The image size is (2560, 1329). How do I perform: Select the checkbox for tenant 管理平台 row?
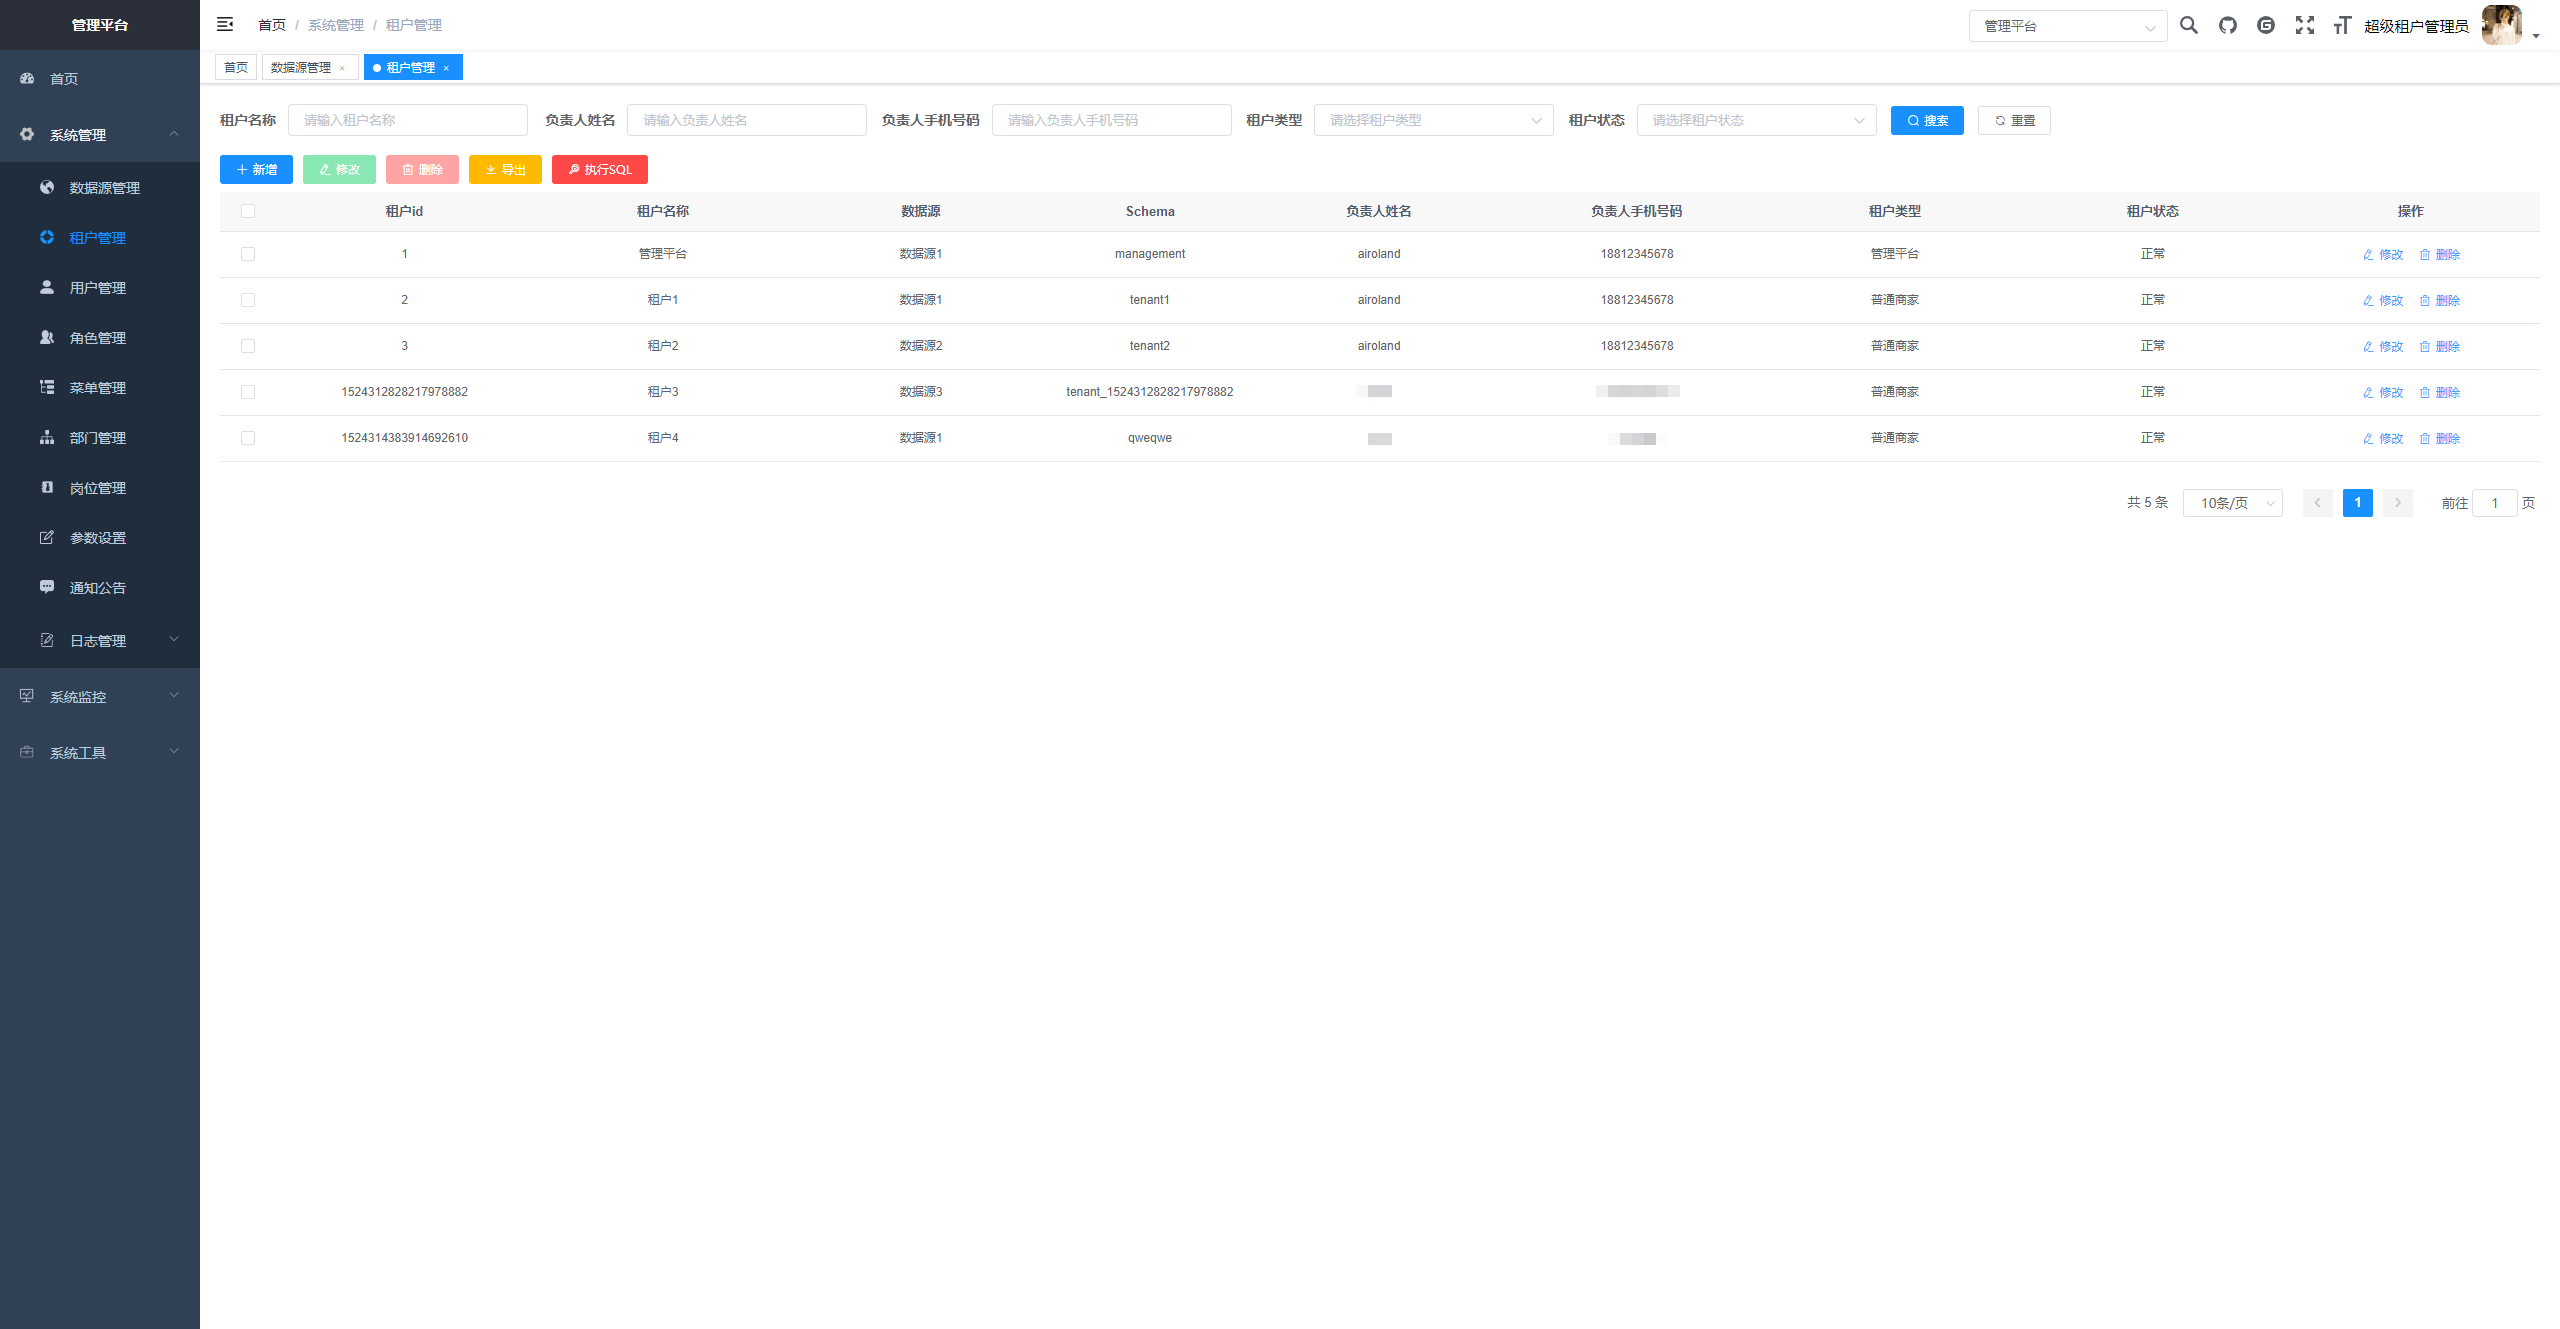pyautogui.click(x=248, y=254)
